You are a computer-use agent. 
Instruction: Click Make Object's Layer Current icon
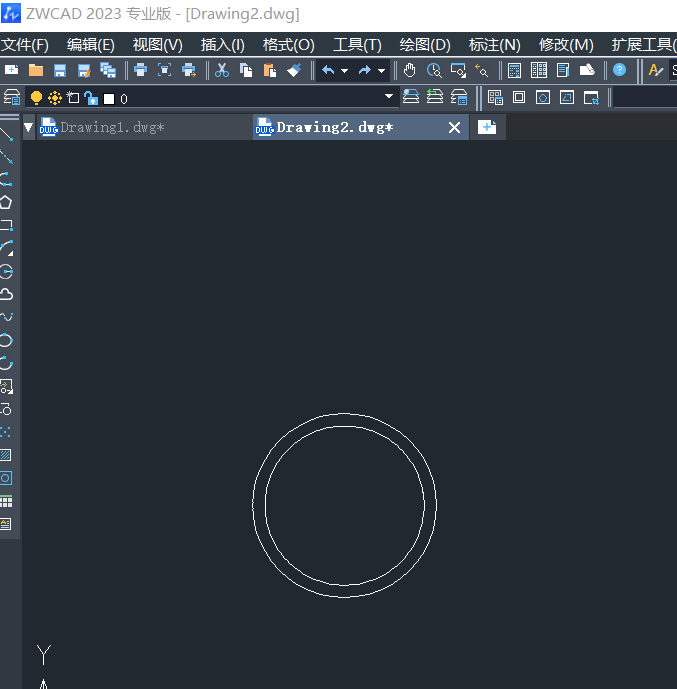point(411,96)
